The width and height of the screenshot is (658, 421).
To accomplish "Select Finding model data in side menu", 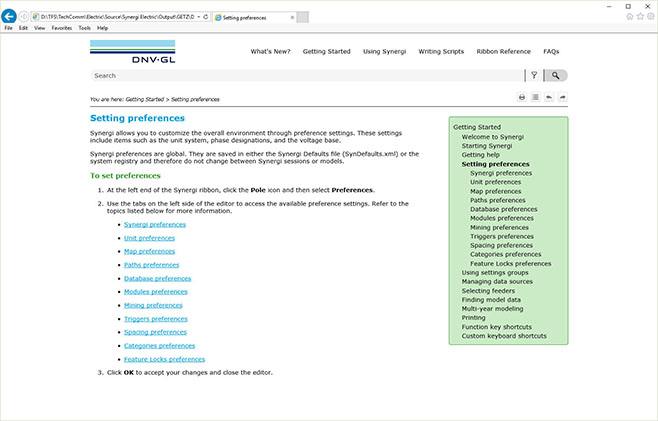I will click(491, 300).
